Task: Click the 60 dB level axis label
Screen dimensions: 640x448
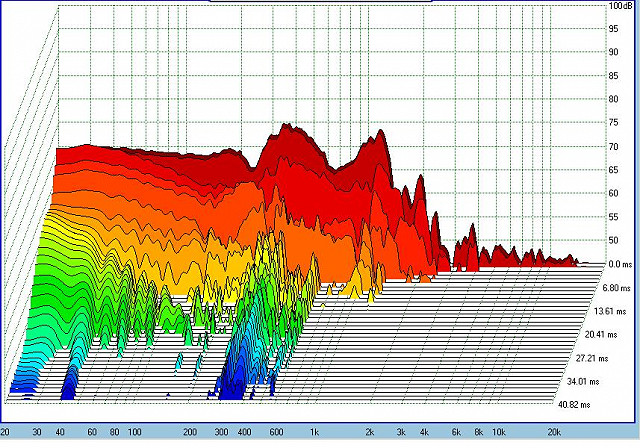Action: tap(613, 193)
